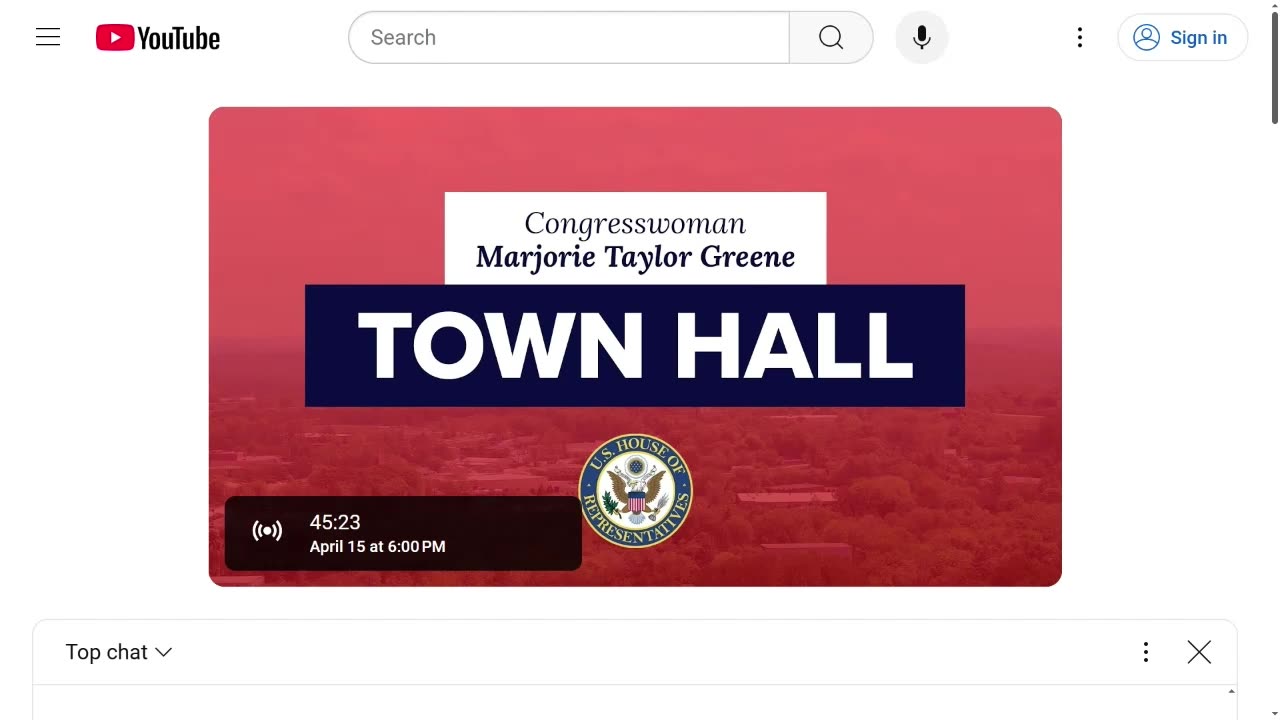Open the Town Hall video thumbnail
Image resolution: width=1280 pixels, height=720 pixels.
tap(635, 347)
